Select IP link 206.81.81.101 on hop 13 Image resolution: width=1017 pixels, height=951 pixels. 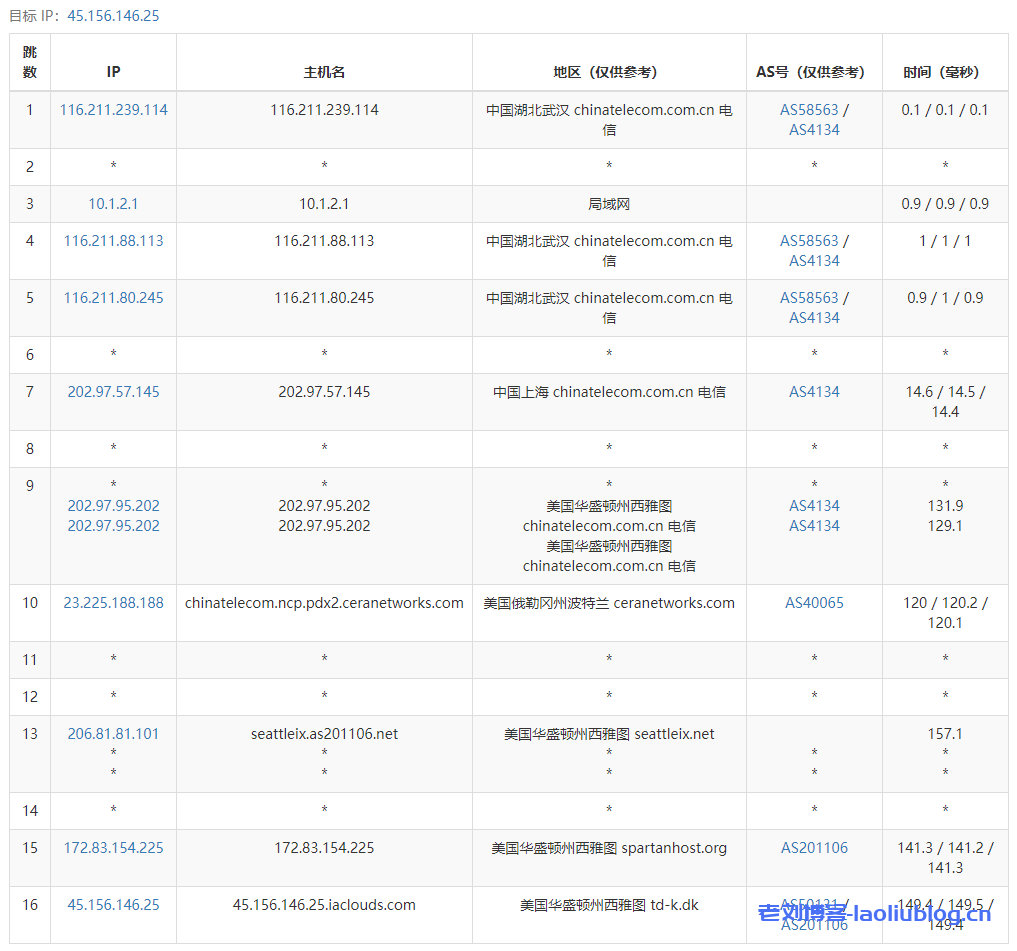(113, 733)
